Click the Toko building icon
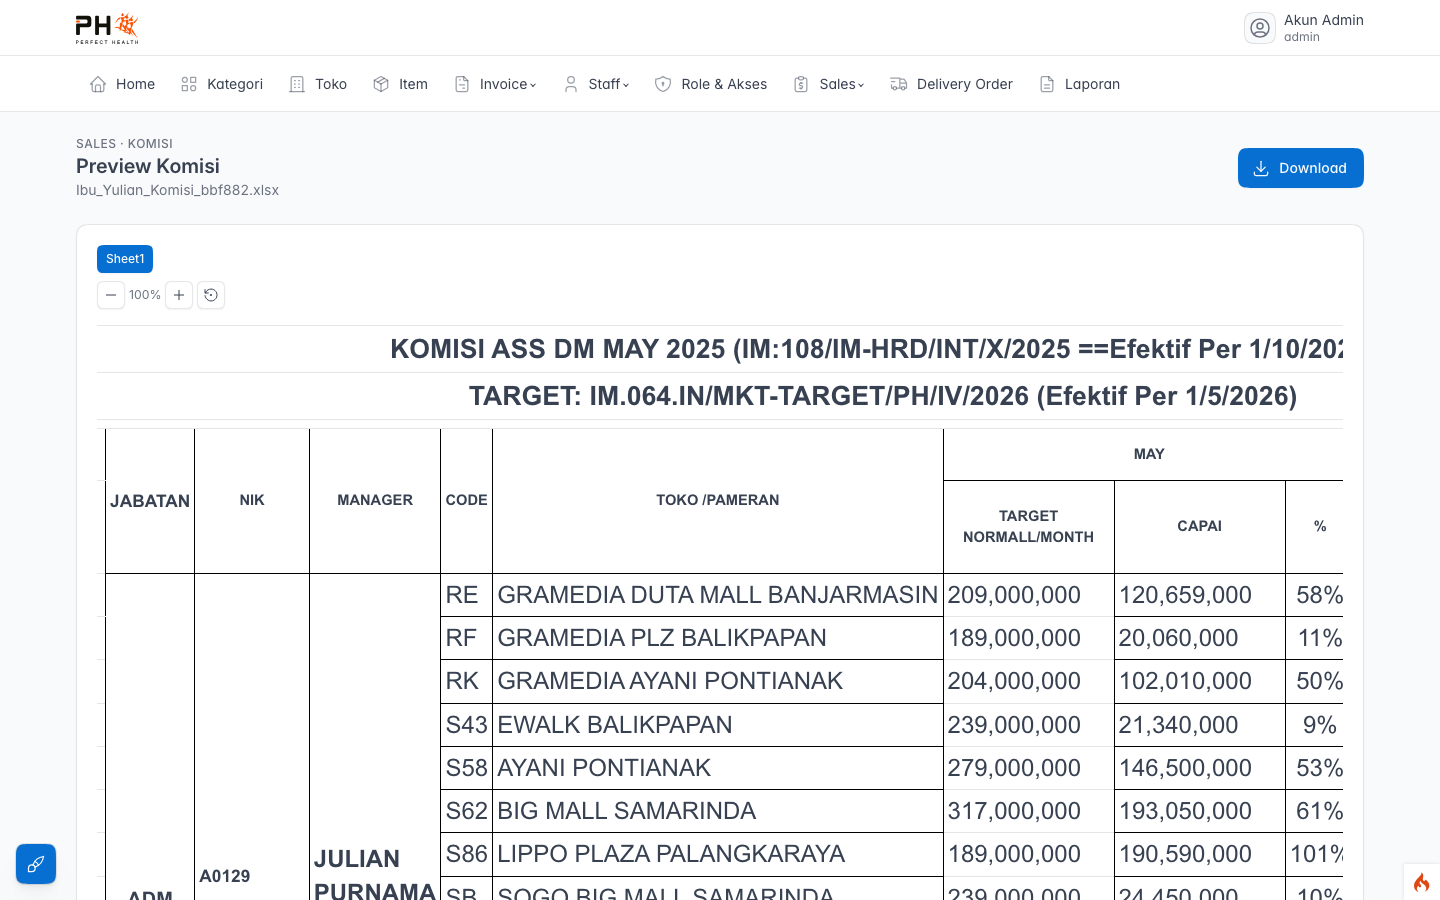Viewport: 1440px width, 900px height. (x=297, y=84)
